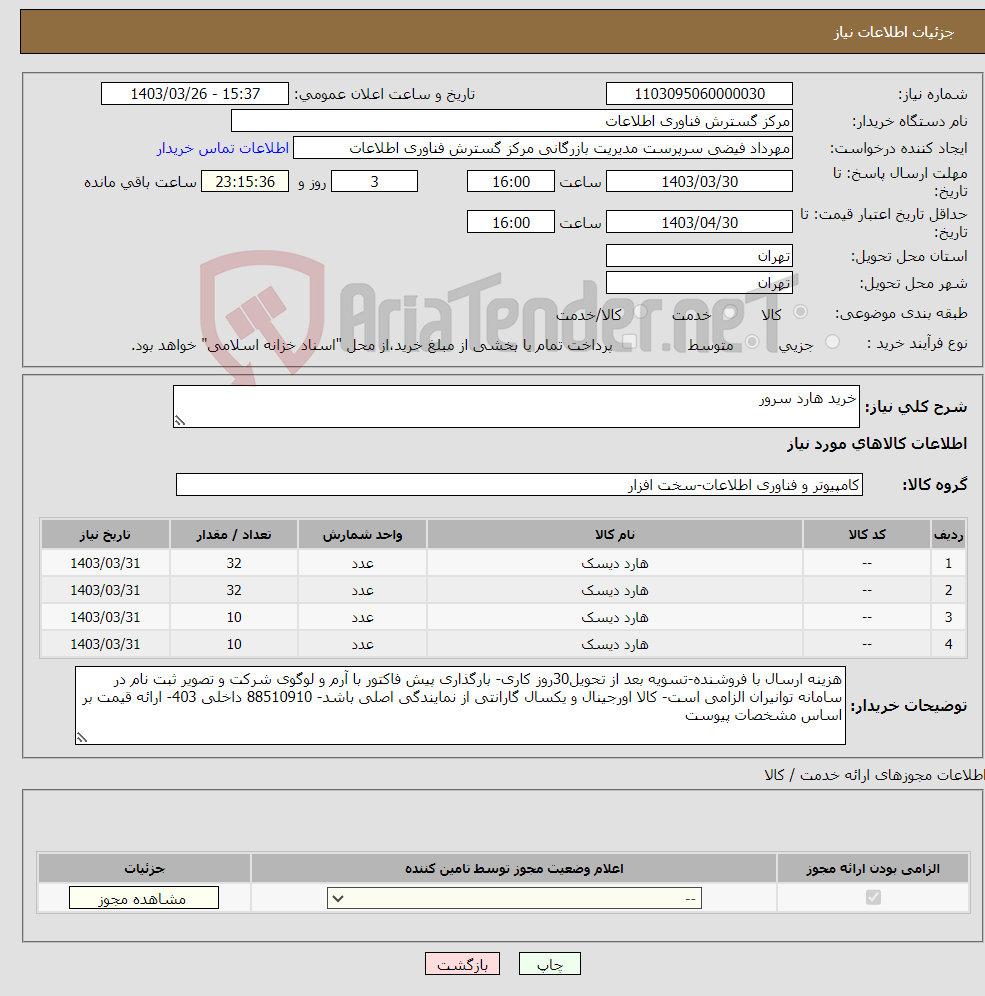Click the need number field 1103095060000030
The width and height of the screenshot is (985, 996).
click(699, 94)
